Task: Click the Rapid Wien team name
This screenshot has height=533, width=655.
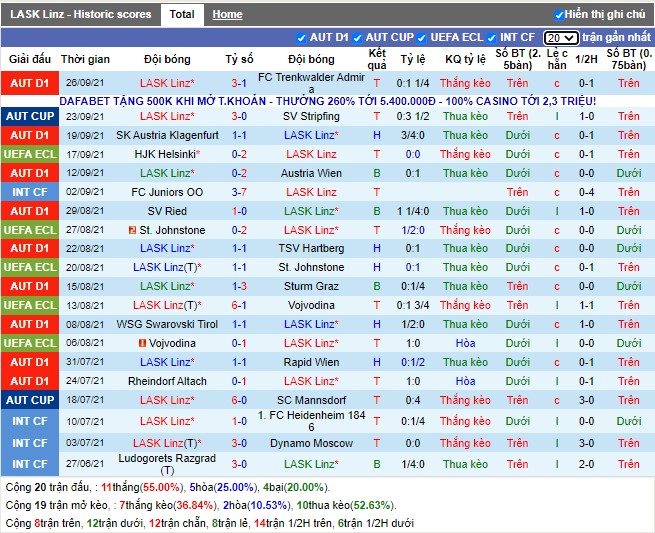Action: (311, 362)
